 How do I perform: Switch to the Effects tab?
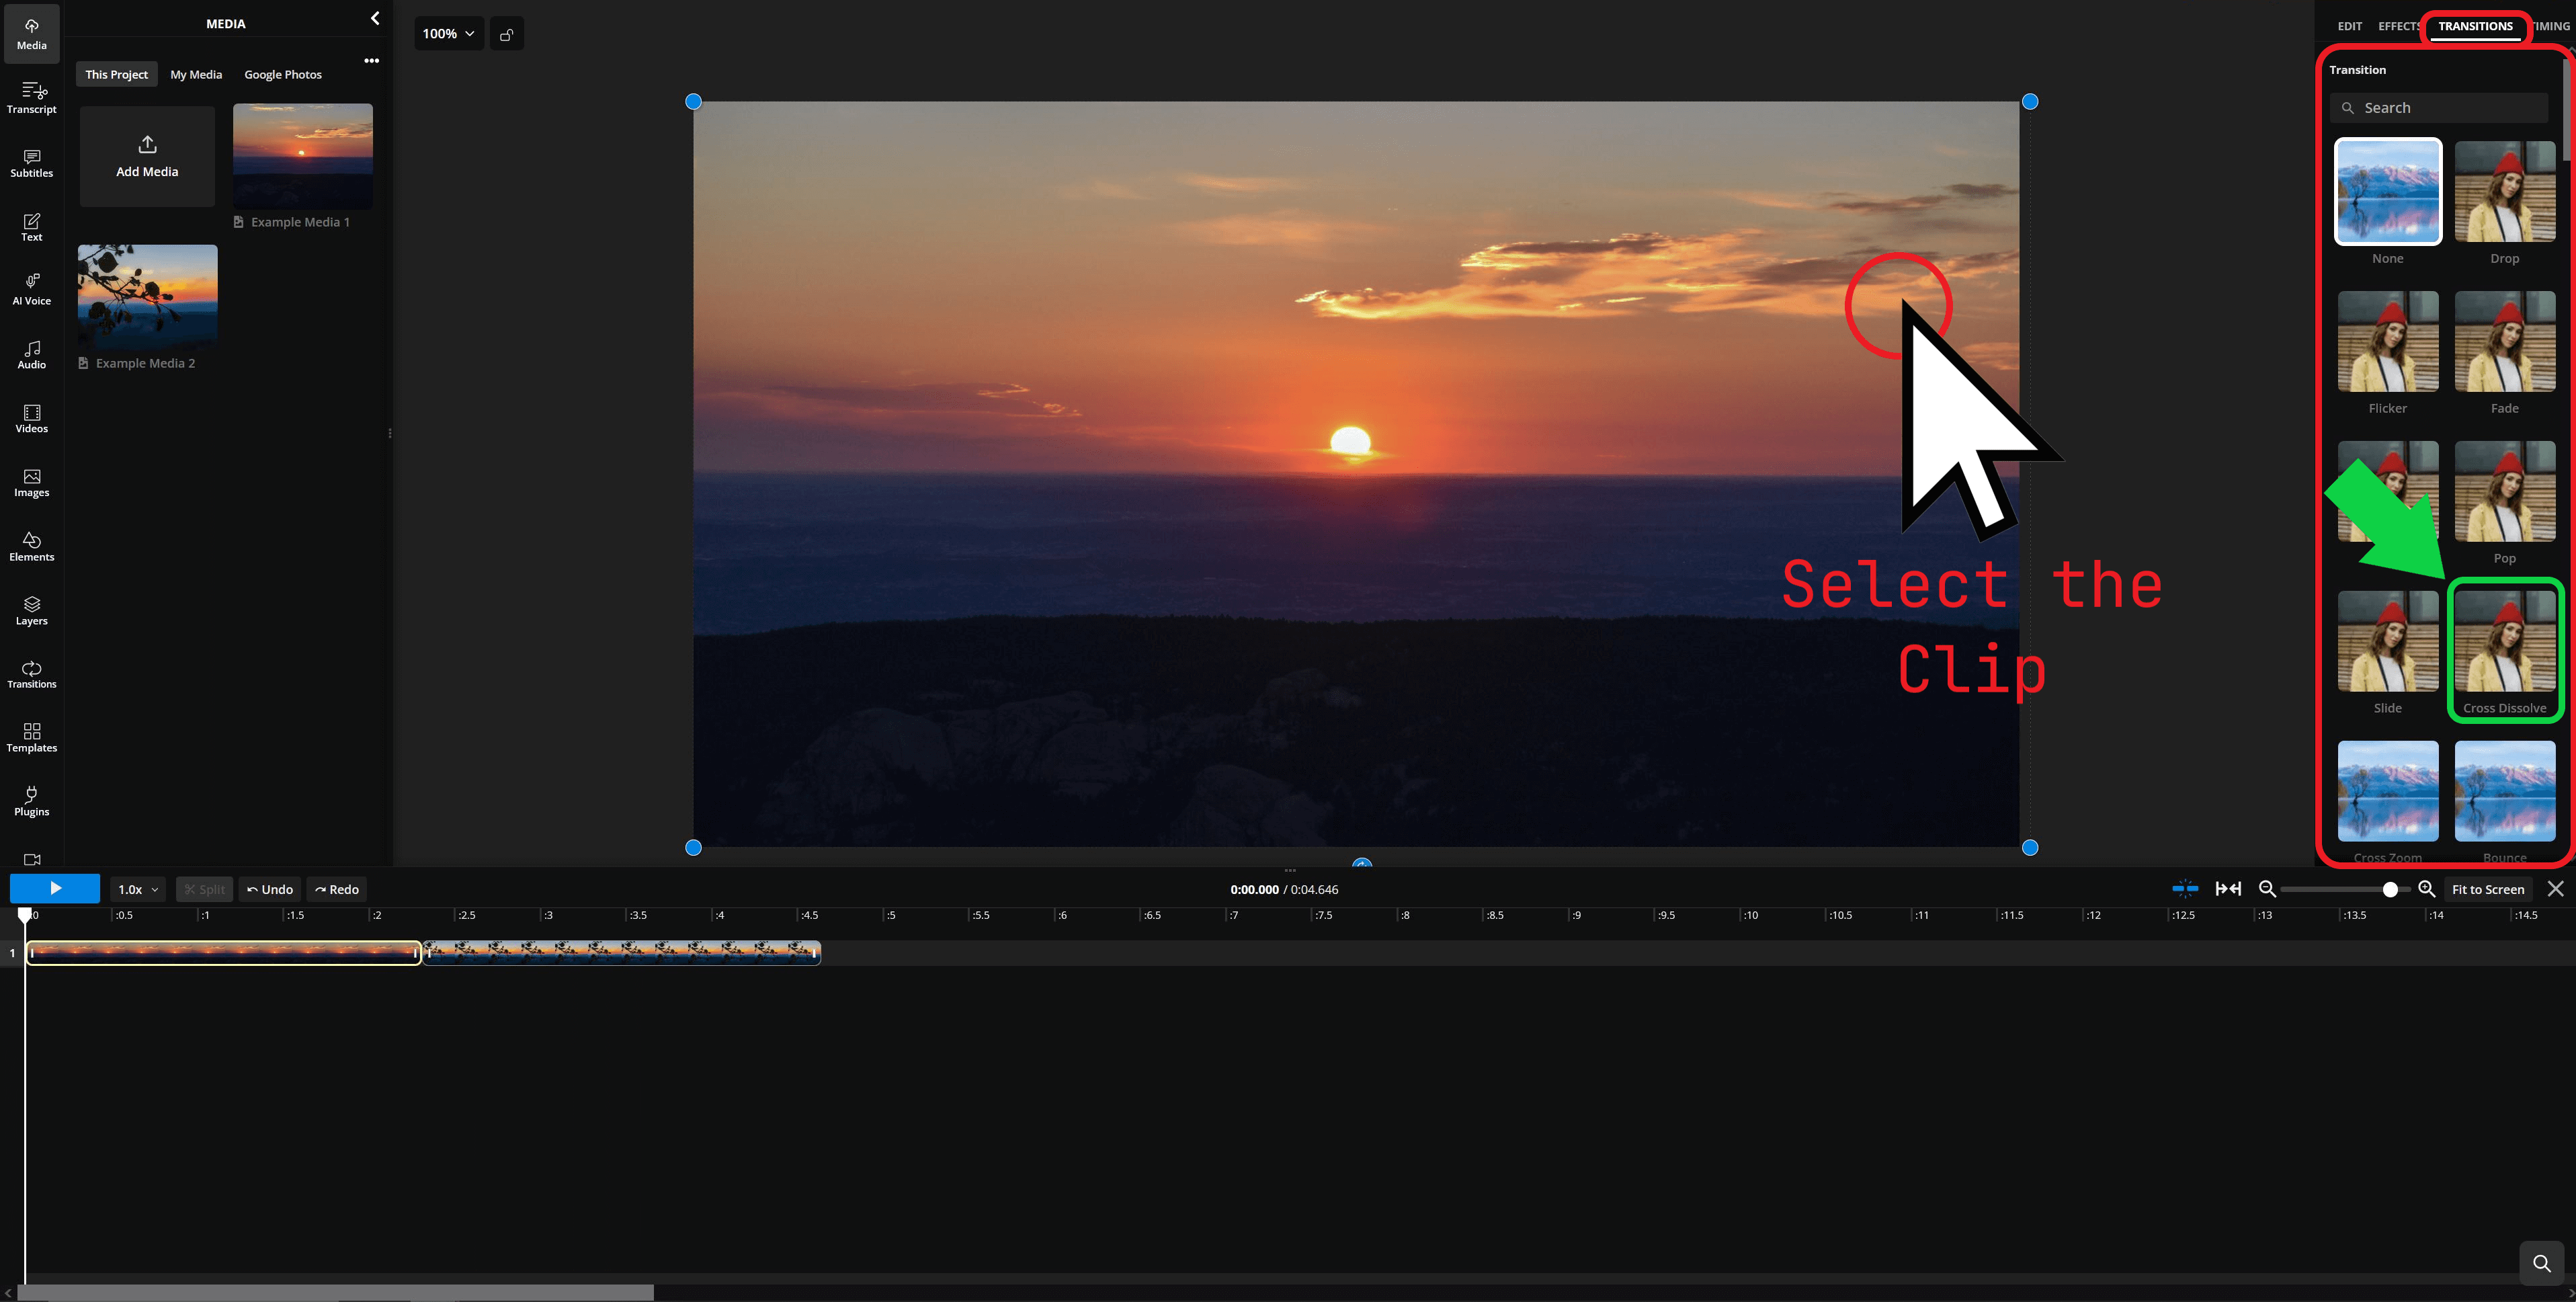2397,26
